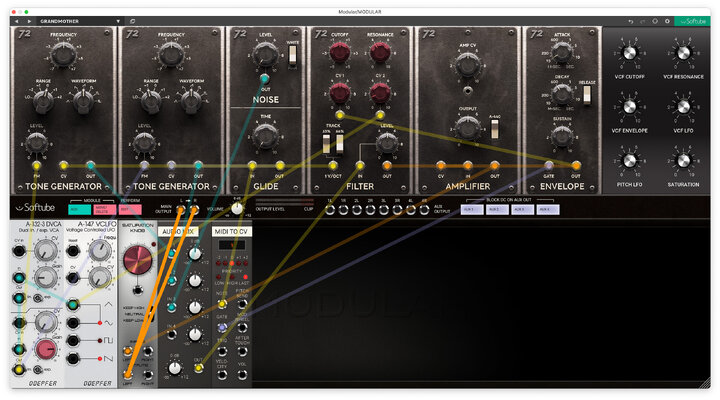The height and width of the screenshot is (400, 720).
Task: Click the noise LEVEL knob
Action: (265, 54)
